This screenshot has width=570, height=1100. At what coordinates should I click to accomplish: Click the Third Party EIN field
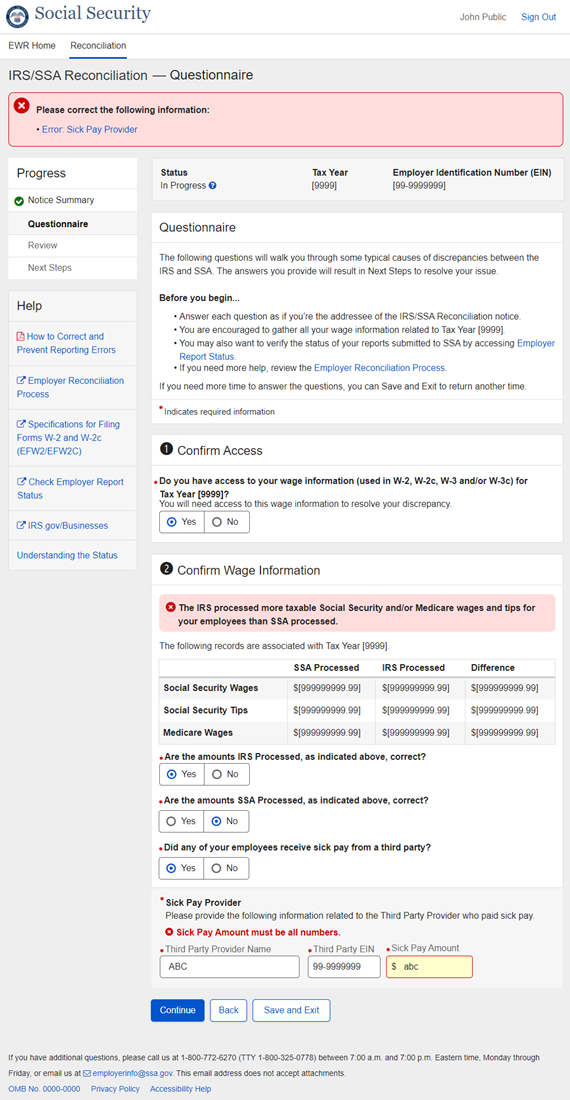click(x=344, y=966)
